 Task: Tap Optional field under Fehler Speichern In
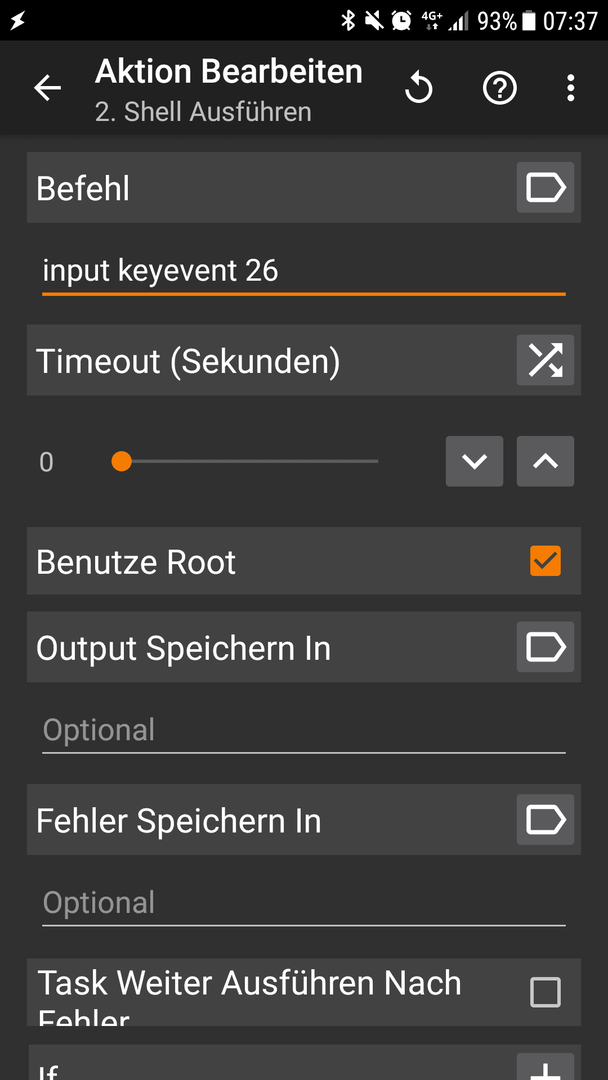click(x=304, y=904)
